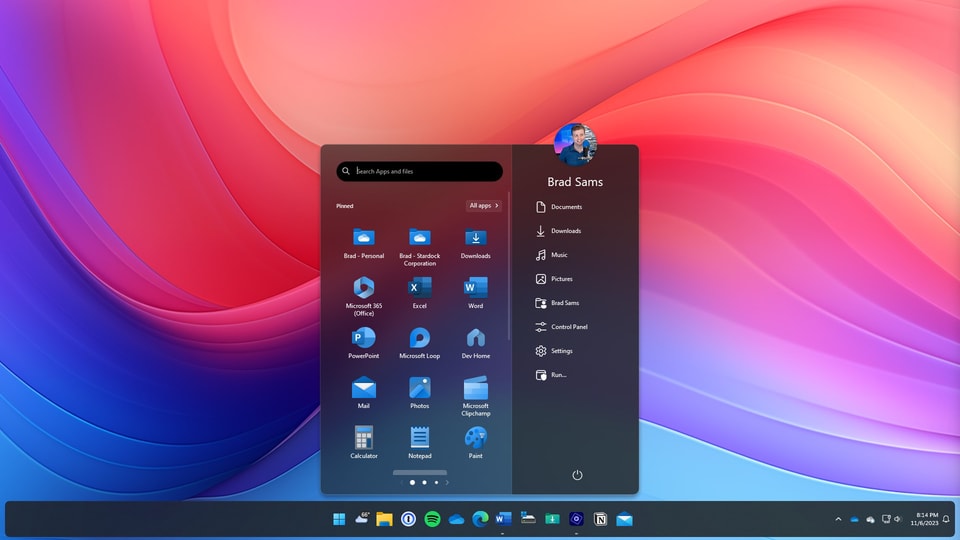Viewport: 960px width, 540px height.
Task: Open Brad - Stardock Corporation pinned folder
Action: 419,247
